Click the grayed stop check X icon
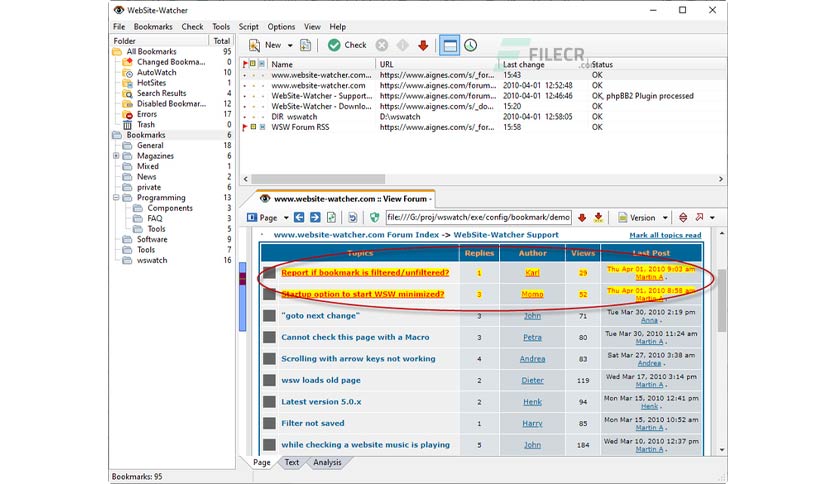This screenshot has height=484, width=836. coord(382,45)
